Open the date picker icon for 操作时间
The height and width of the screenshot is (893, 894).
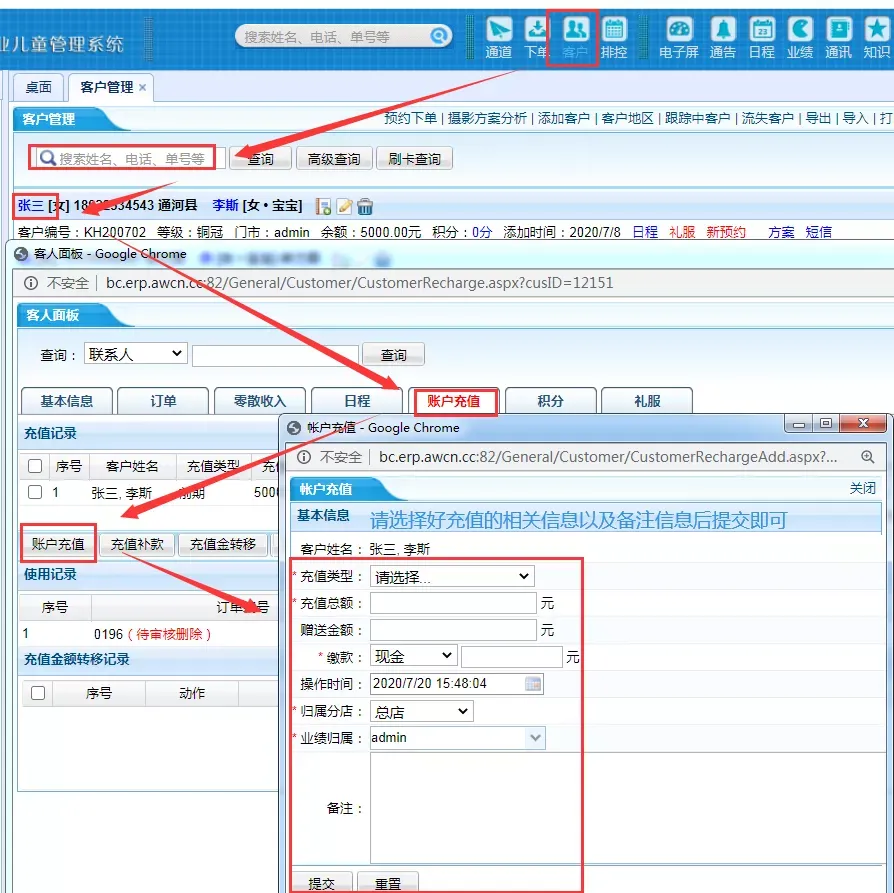(533, 684)
